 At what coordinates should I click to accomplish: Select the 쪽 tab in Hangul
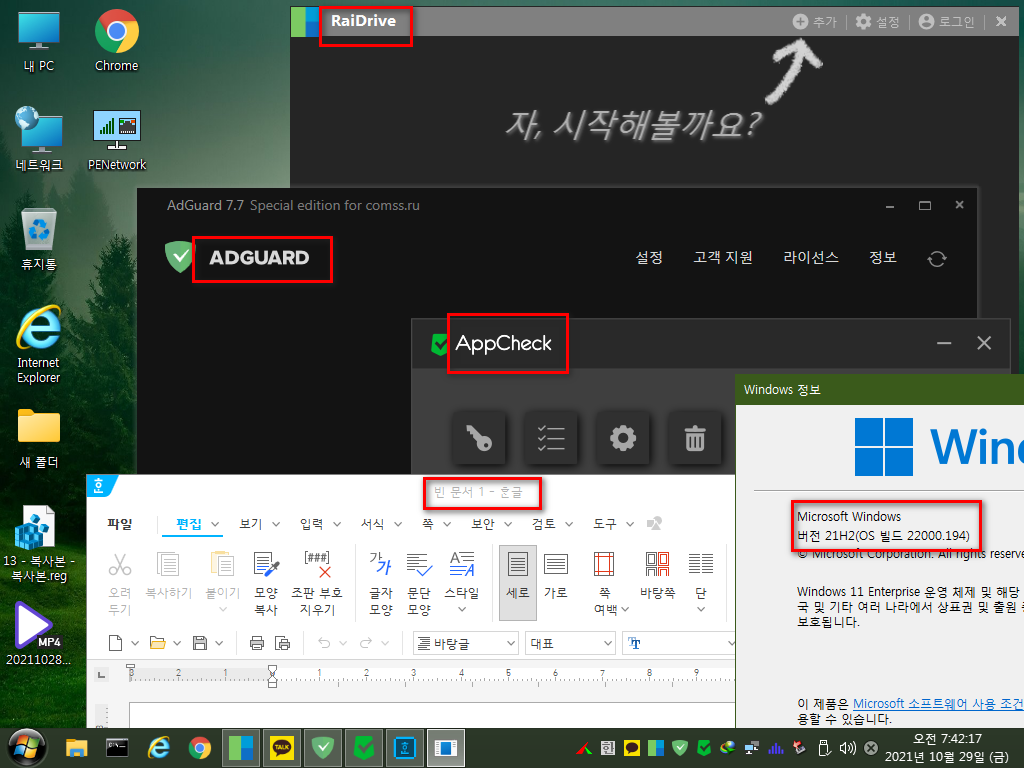tap(428, 524)
